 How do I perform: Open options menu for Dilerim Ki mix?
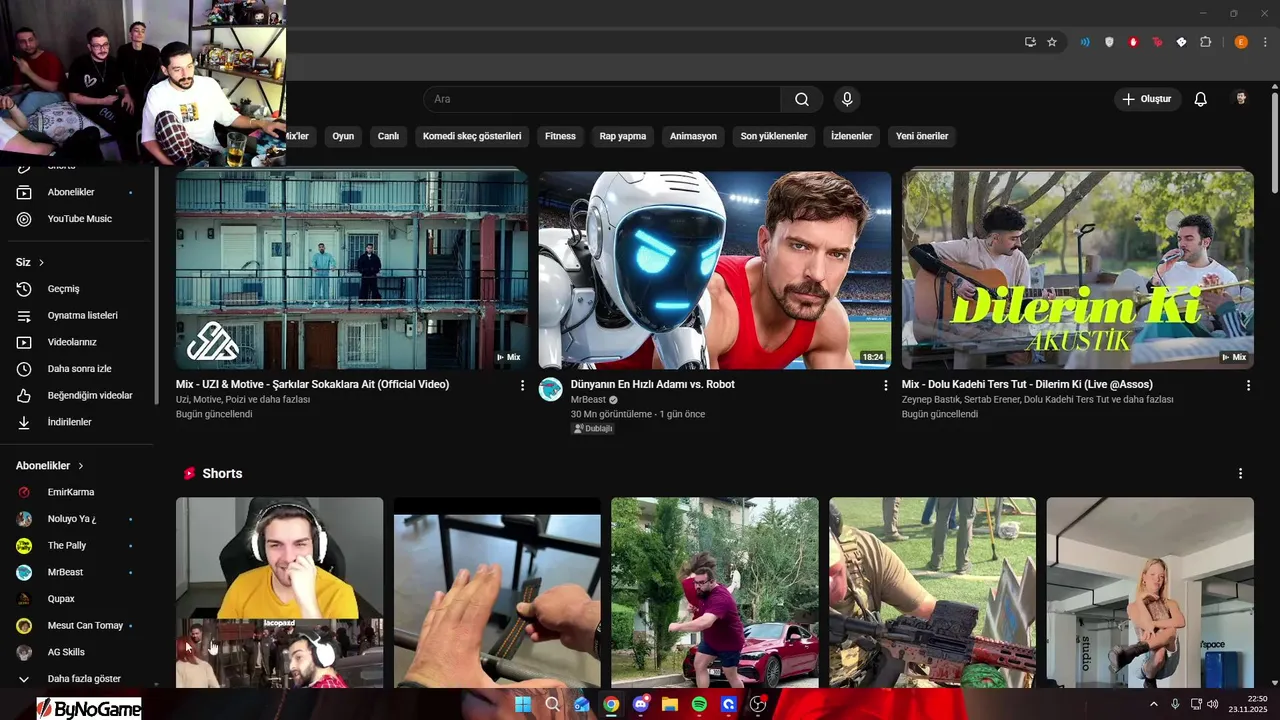[1248, 385]
